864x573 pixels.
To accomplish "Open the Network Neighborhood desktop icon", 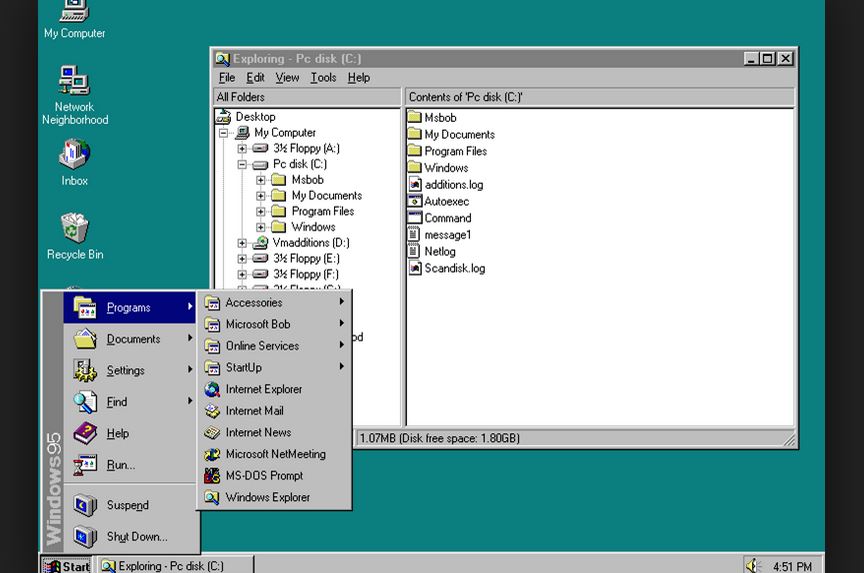I will click(x=74, y=82).
